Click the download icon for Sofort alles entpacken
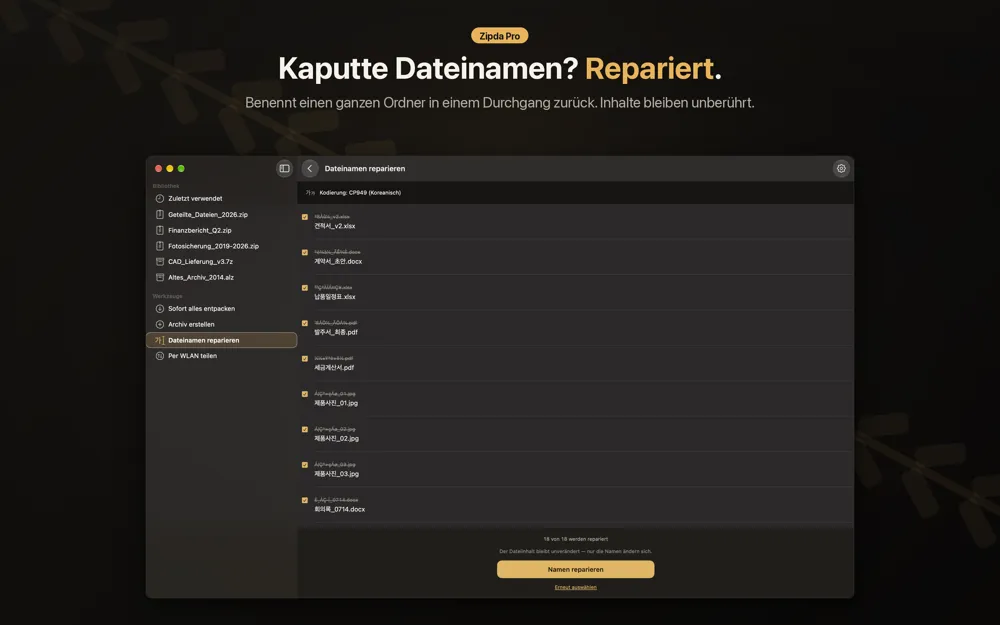 160,309
